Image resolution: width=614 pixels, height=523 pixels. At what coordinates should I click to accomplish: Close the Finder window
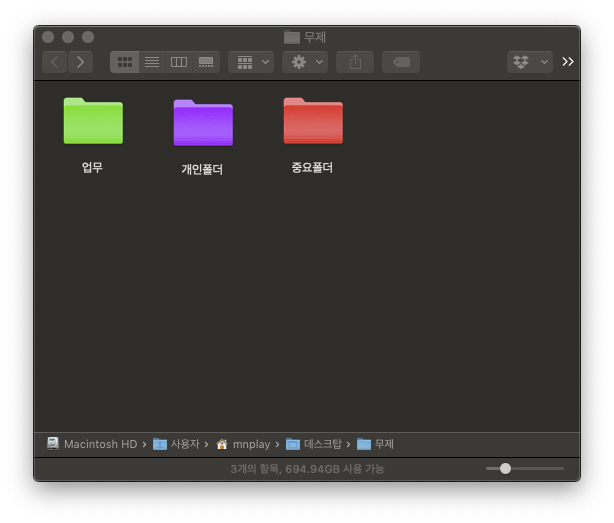48,37
